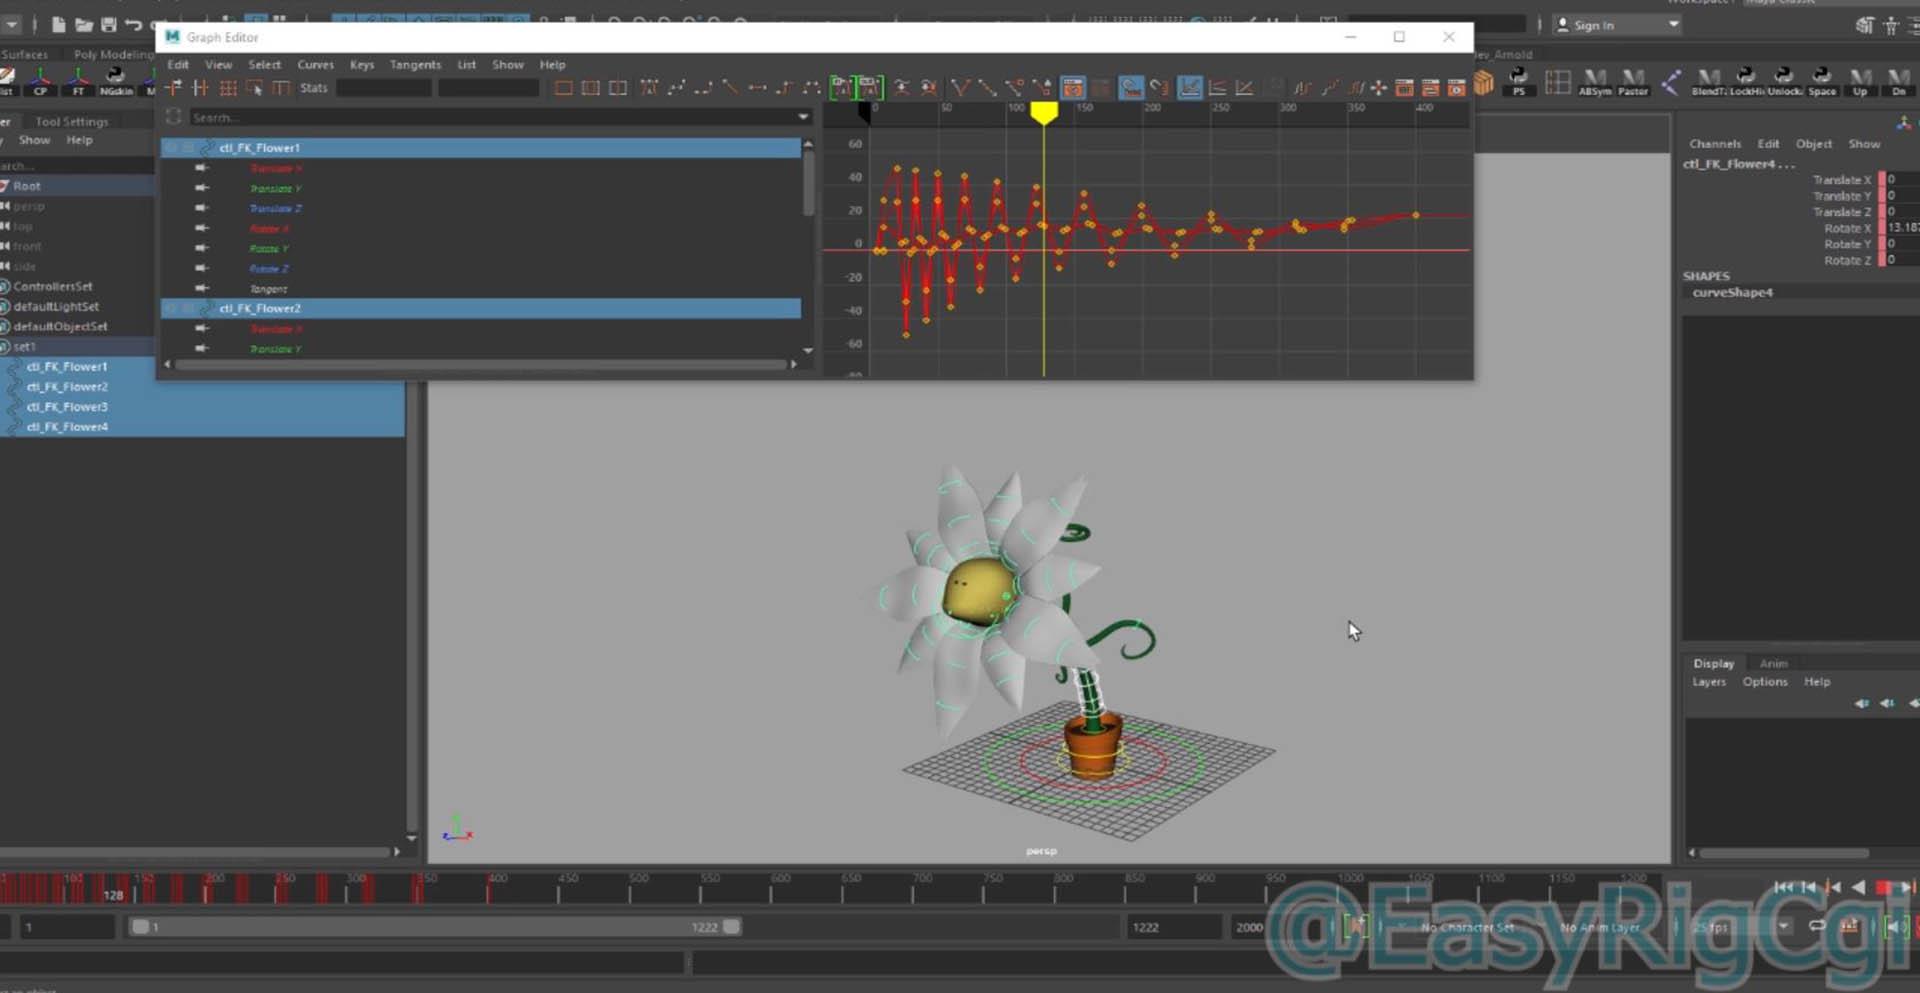1920x993 pixels.
Task: Open the frame rate fps dropdown
Action: (x=1783, y=927)
